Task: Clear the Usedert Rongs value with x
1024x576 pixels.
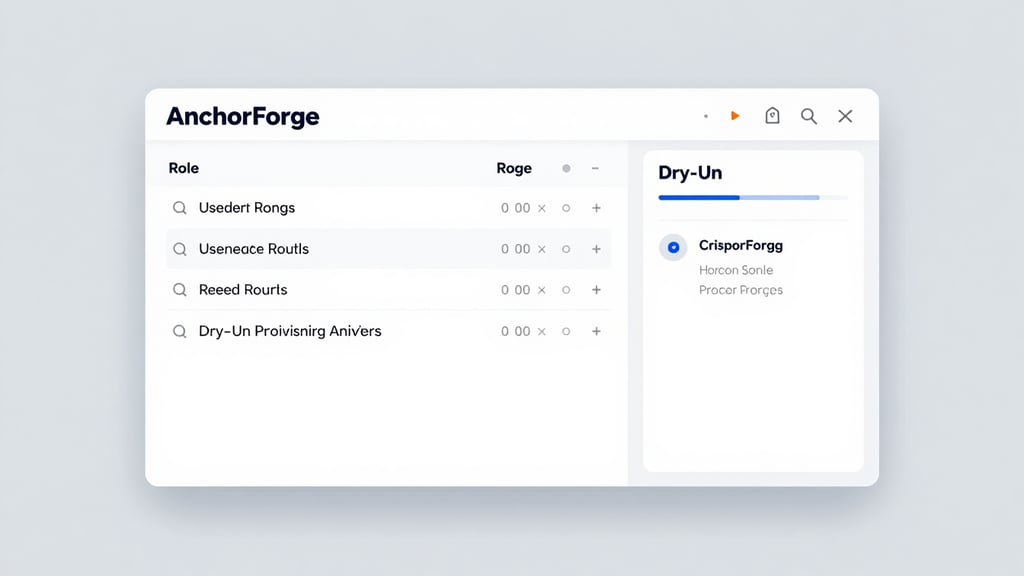Action: tap(541, 208)
